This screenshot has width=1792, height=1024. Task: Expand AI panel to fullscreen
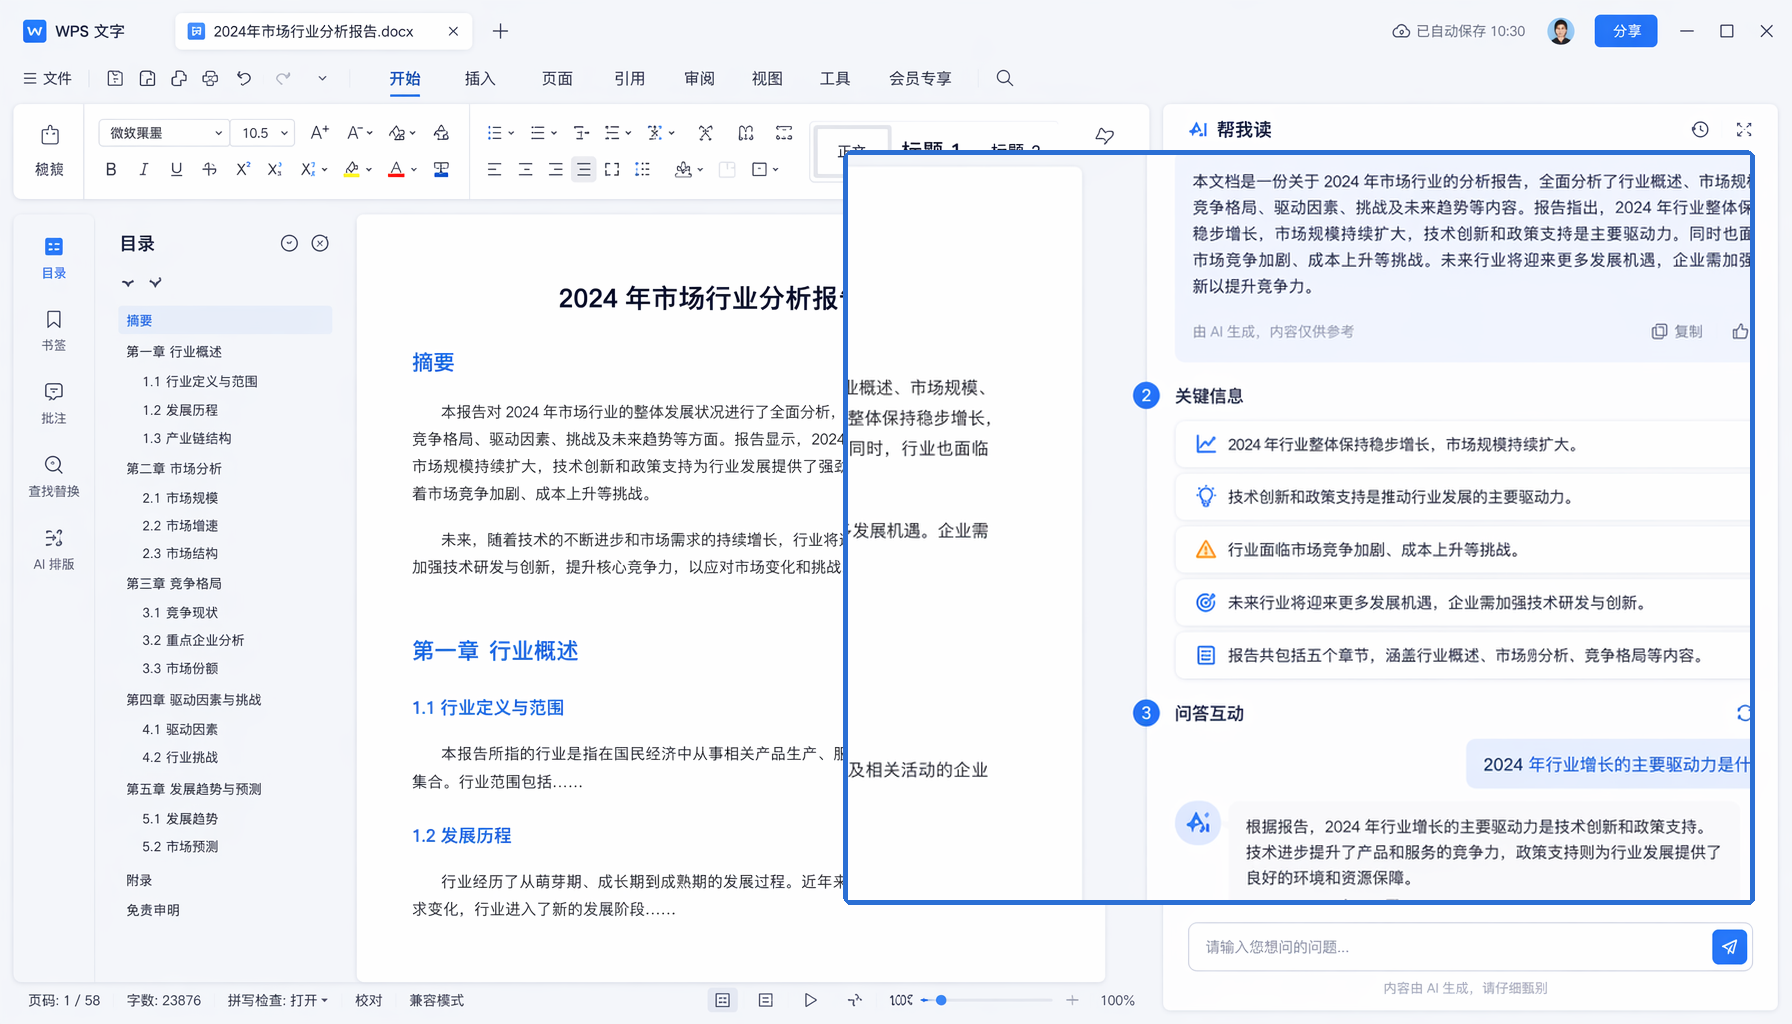tap(1744, 129)
